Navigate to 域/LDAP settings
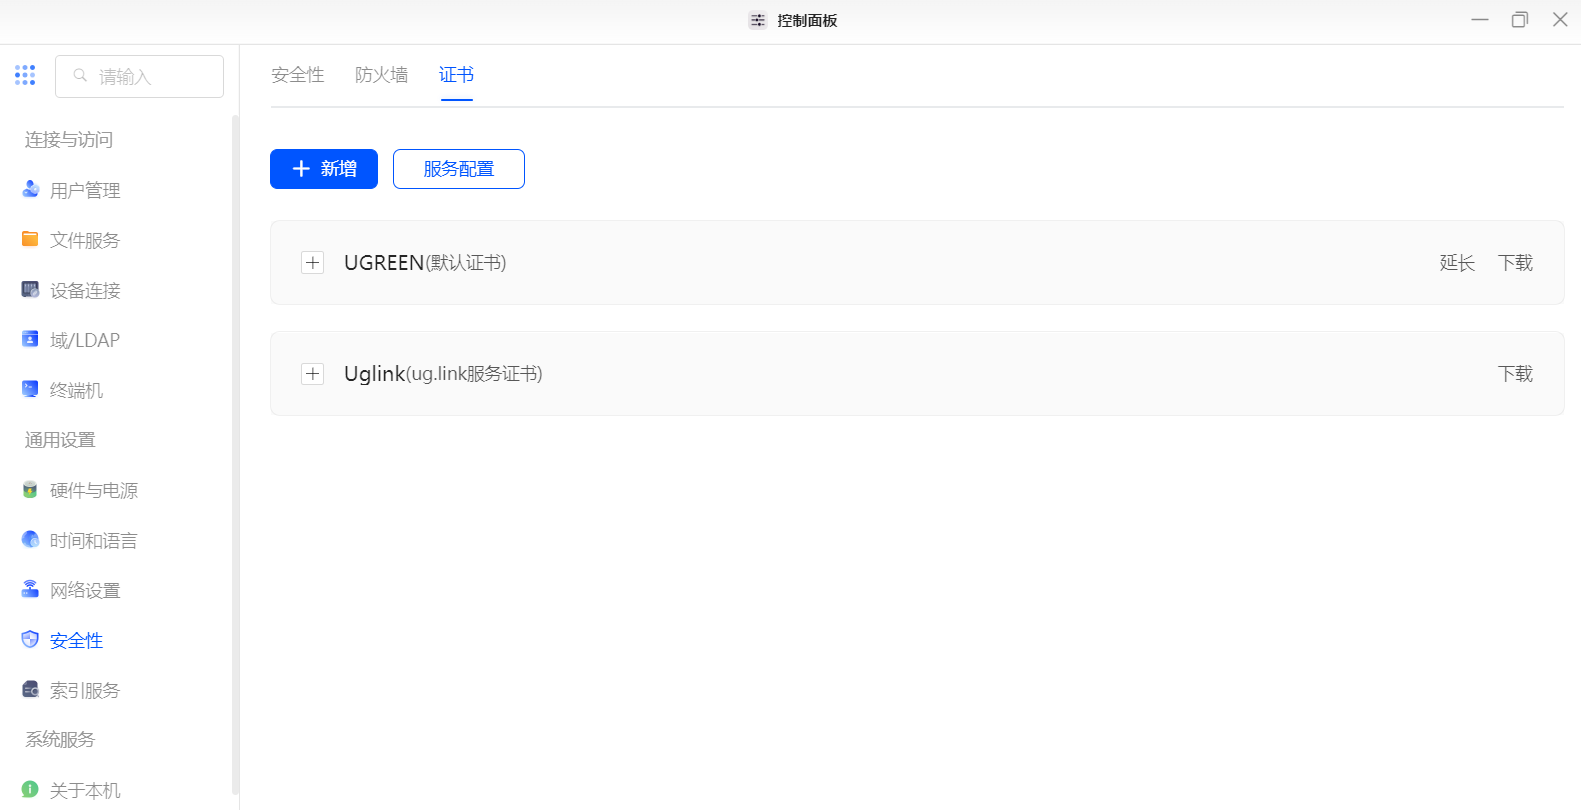The image size is (1581, 810). [85, 340]
